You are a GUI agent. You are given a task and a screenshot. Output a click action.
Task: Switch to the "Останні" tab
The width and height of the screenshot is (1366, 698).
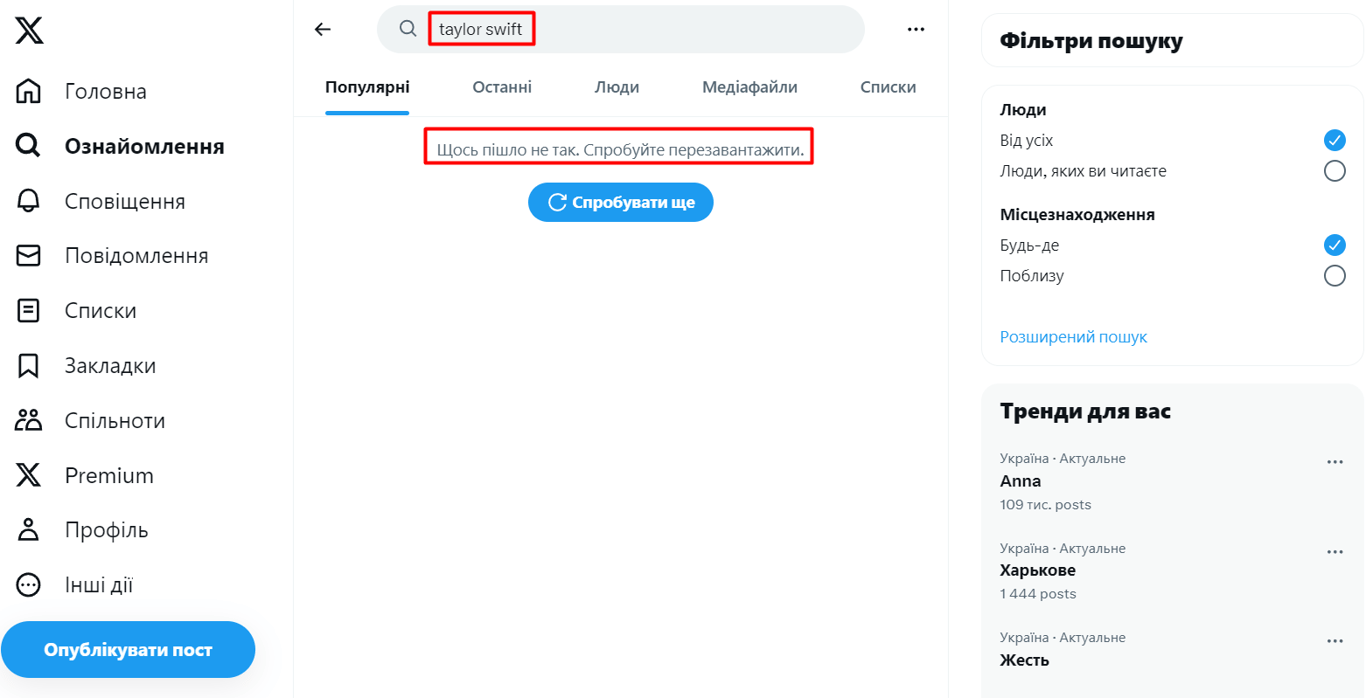coord(502,87)
